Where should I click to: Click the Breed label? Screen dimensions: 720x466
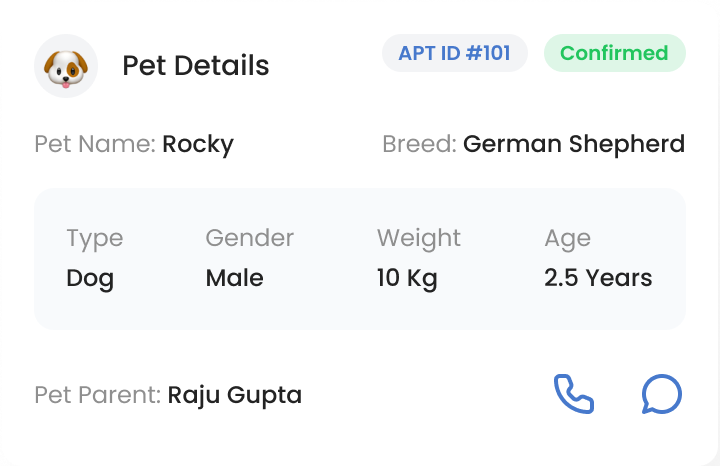click(419, 144)
